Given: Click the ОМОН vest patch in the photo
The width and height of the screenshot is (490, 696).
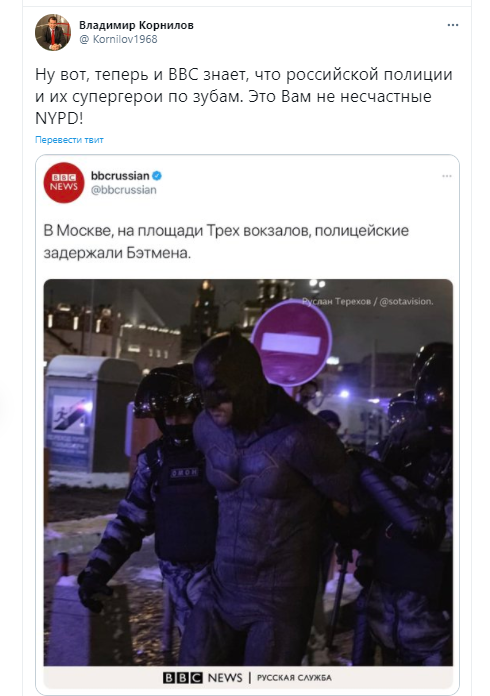Looking at the screenshot, I should [185, 473].
